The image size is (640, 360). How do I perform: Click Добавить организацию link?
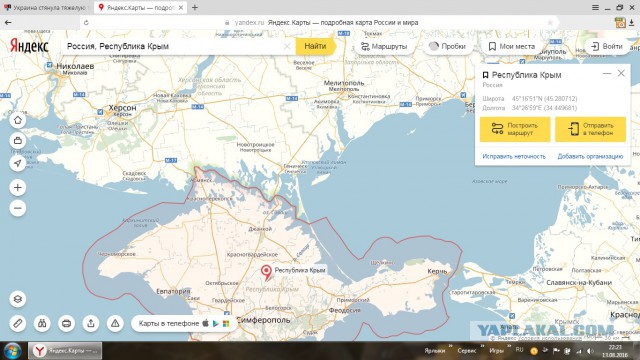click(x=590, y=156)
